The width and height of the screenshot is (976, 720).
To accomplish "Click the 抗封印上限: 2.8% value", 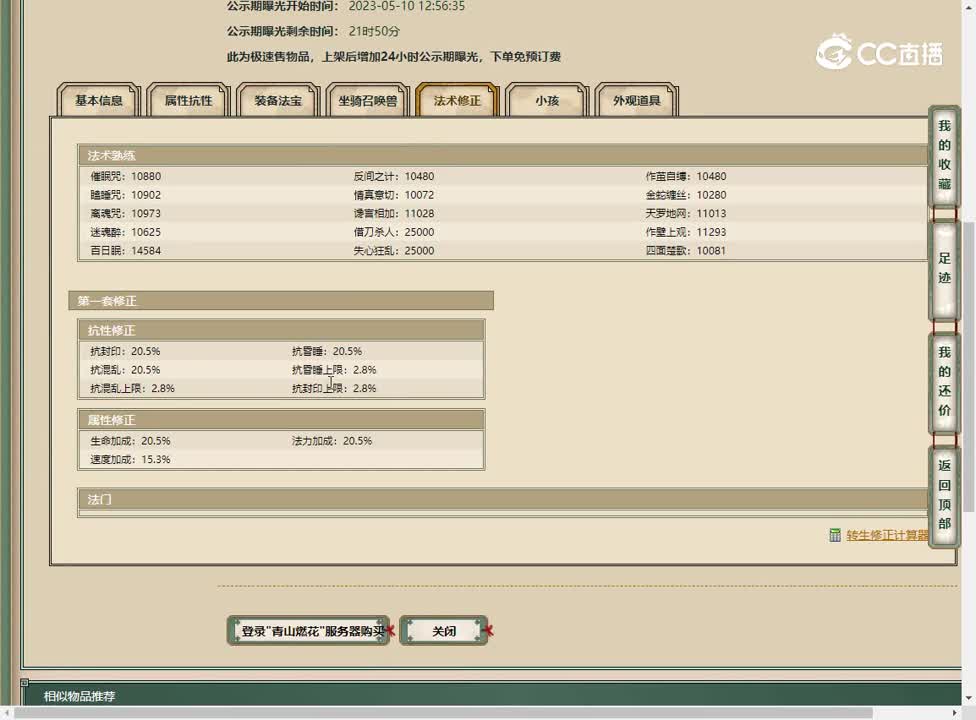I will click(x=334, y=388).
